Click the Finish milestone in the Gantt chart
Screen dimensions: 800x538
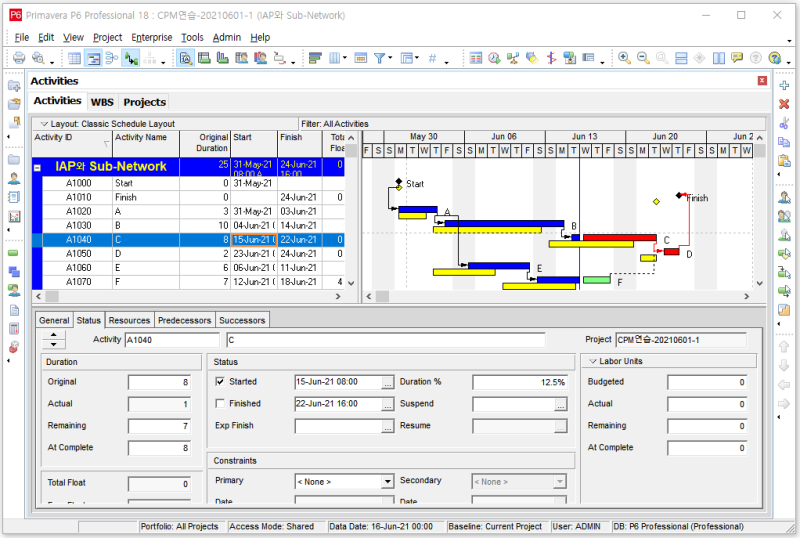coord(679,195)
